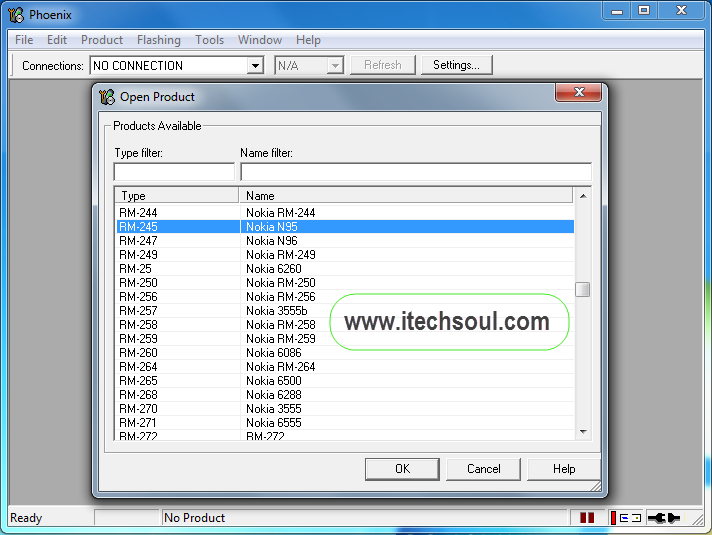Select the RM-264 row
712x535 pixels.
click(x=345, y=367)
